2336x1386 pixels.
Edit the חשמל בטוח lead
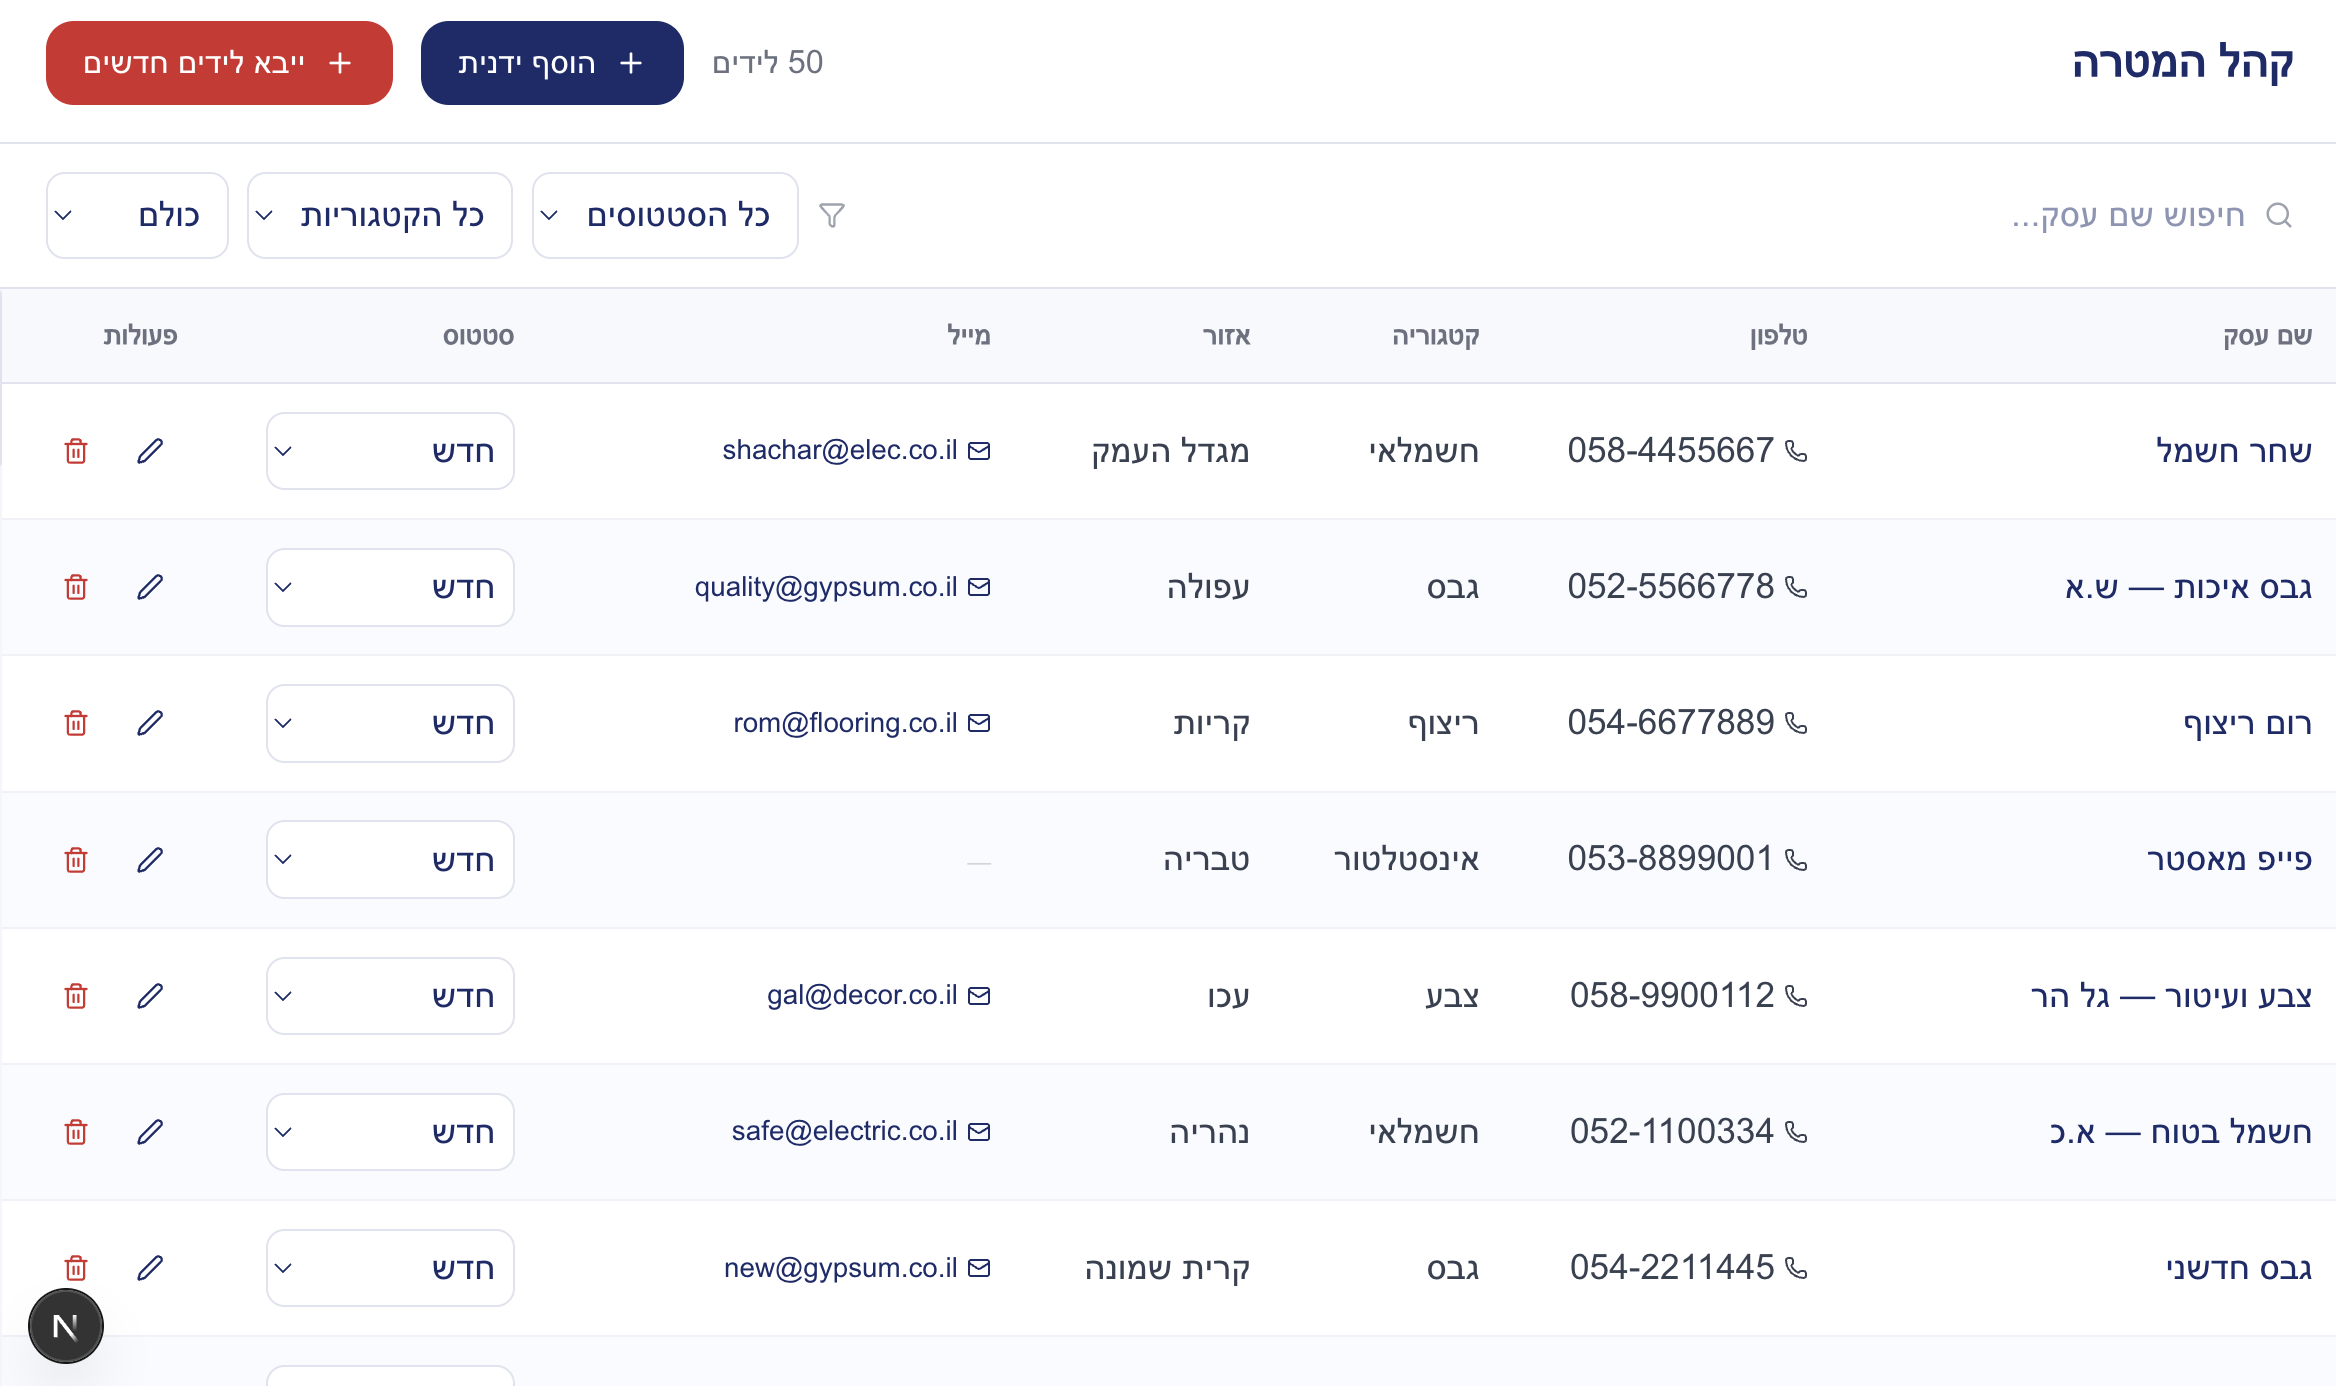tap(150, 1132)
